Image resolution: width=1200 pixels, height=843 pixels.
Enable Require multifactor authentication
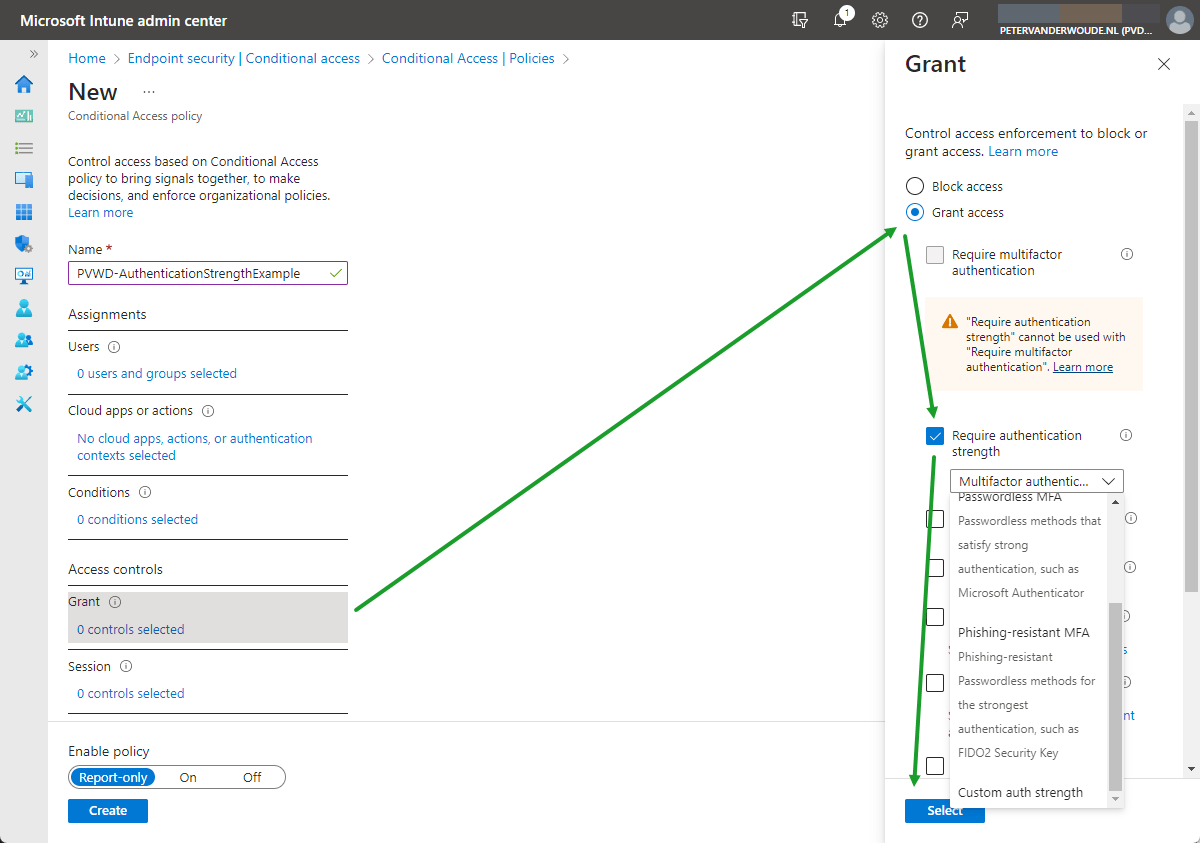coord(935,254)
